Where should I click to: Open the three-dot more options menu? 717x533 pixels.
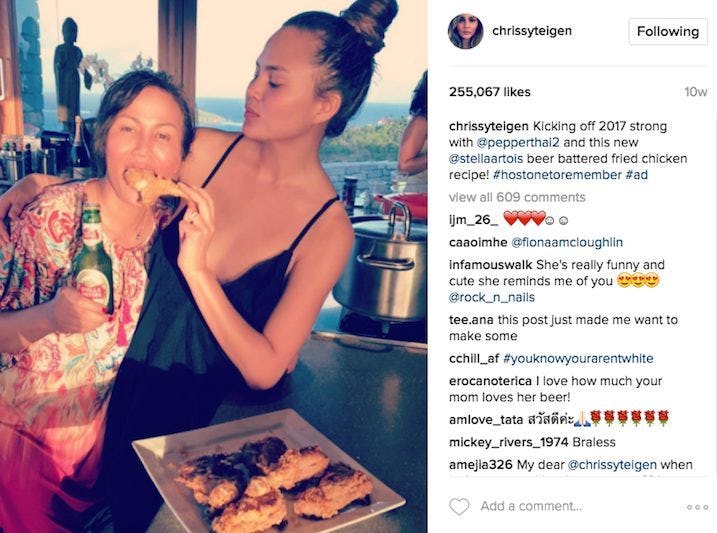click(x=697, y=507)
